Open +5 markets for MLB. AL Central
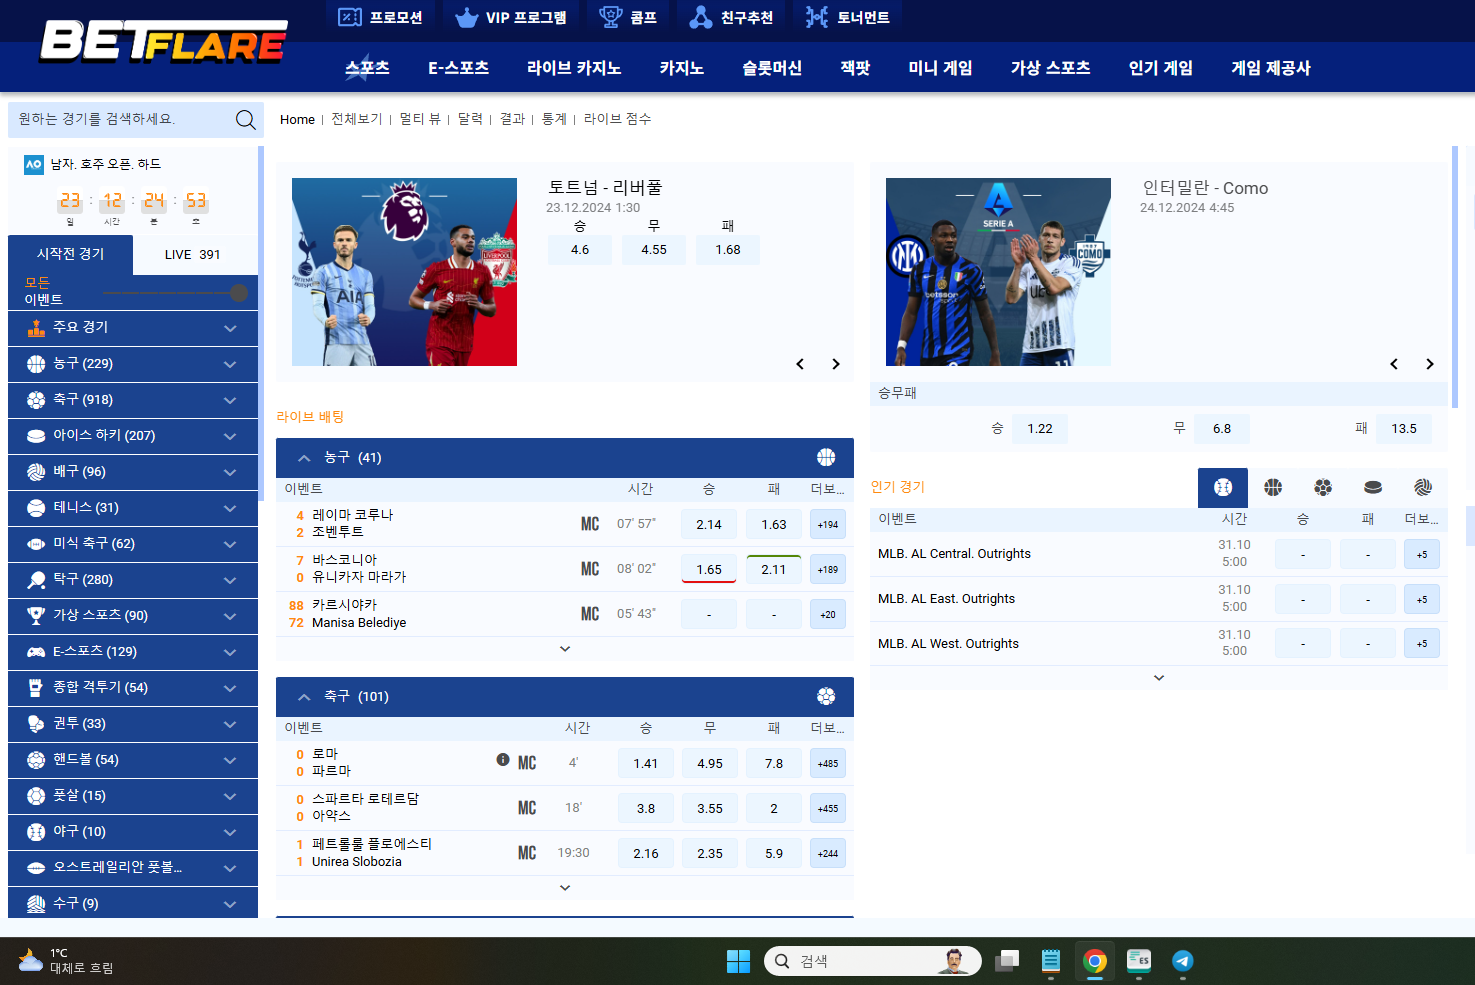 [x=1422, y=555]
